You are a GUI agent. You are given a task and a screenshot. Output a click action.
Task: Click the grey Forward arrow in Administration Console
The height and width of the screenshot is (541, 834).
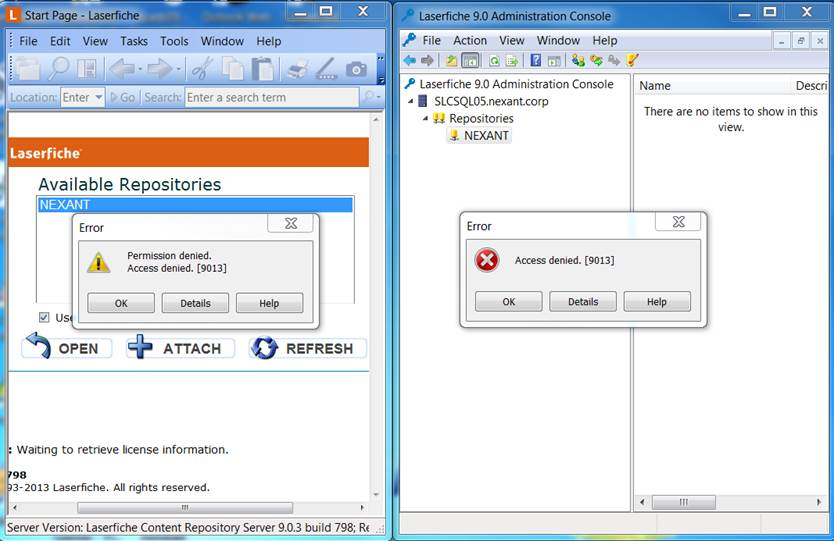click(427, 61)
